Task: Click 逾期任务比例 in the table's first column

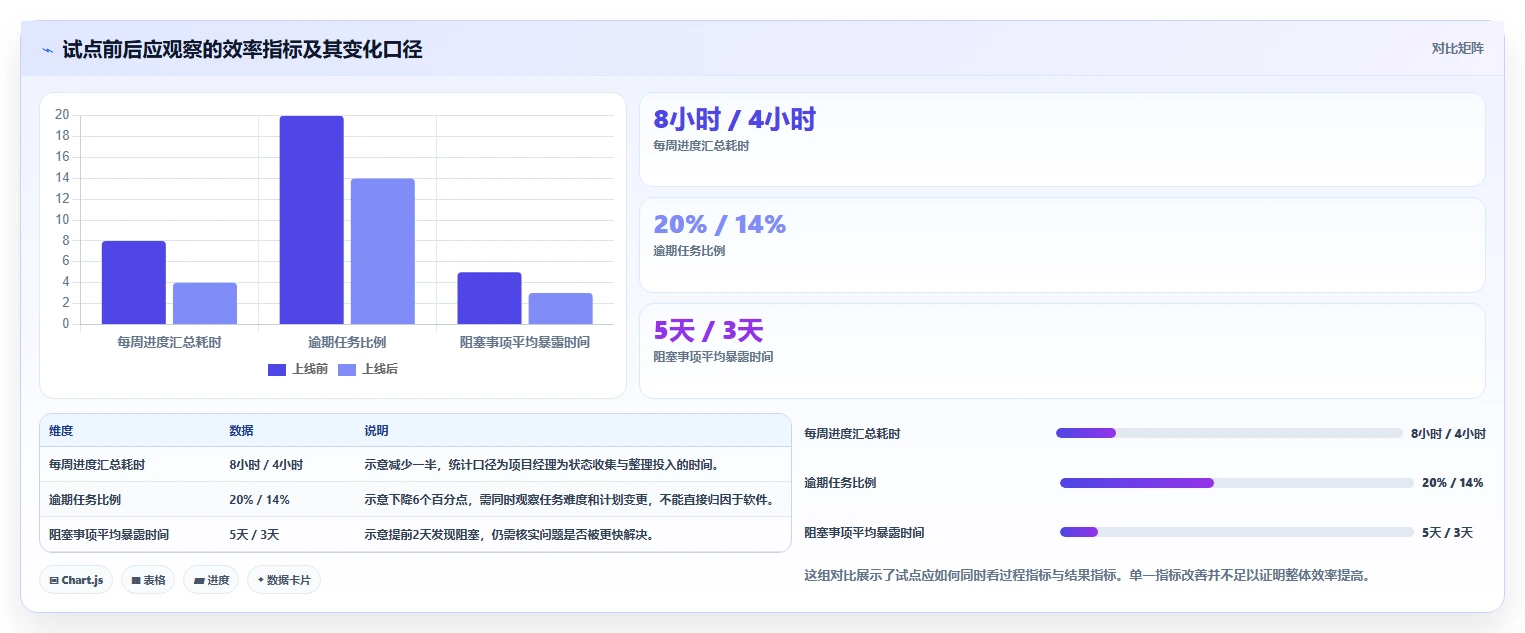Action: click(x=84, y=500)
